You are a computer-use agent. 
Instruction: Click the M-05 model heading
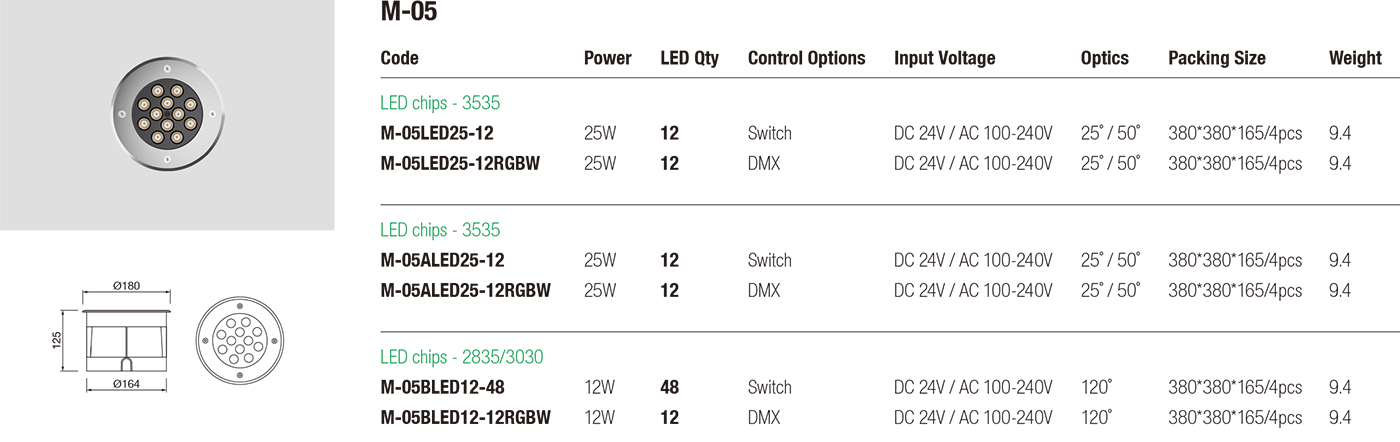click(409, 13)
